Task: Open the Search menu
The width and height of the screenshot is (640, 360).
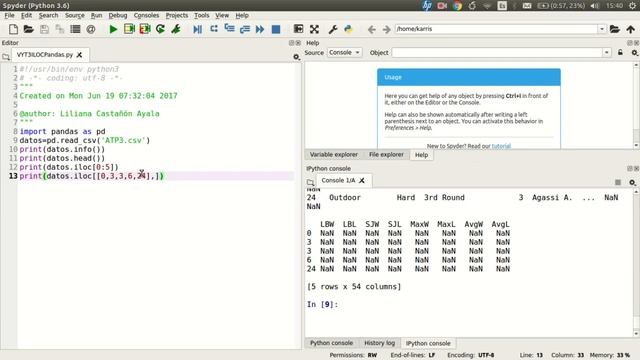Action: click(48, 15)
